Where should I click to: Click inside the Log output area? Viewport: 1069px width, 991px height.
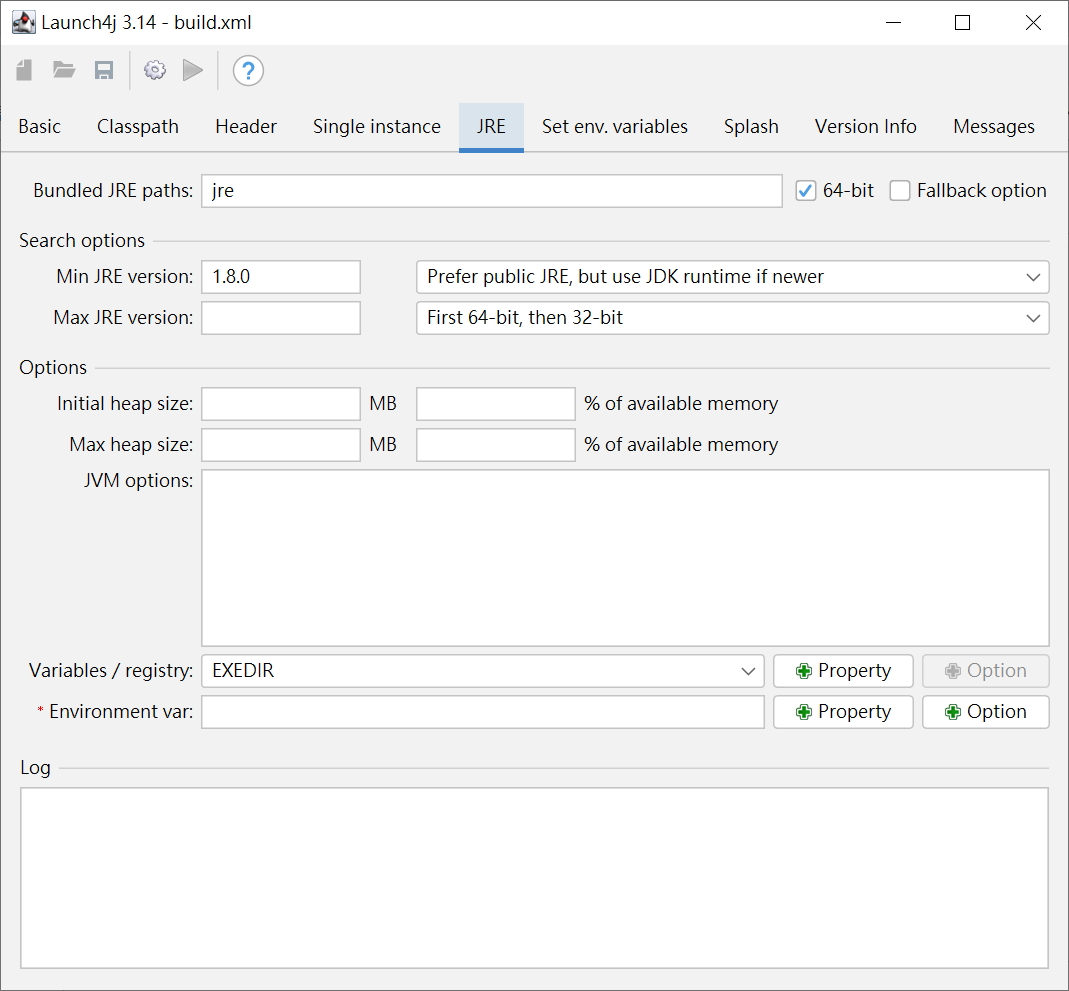pyautogui.click(x=534, y=878)
